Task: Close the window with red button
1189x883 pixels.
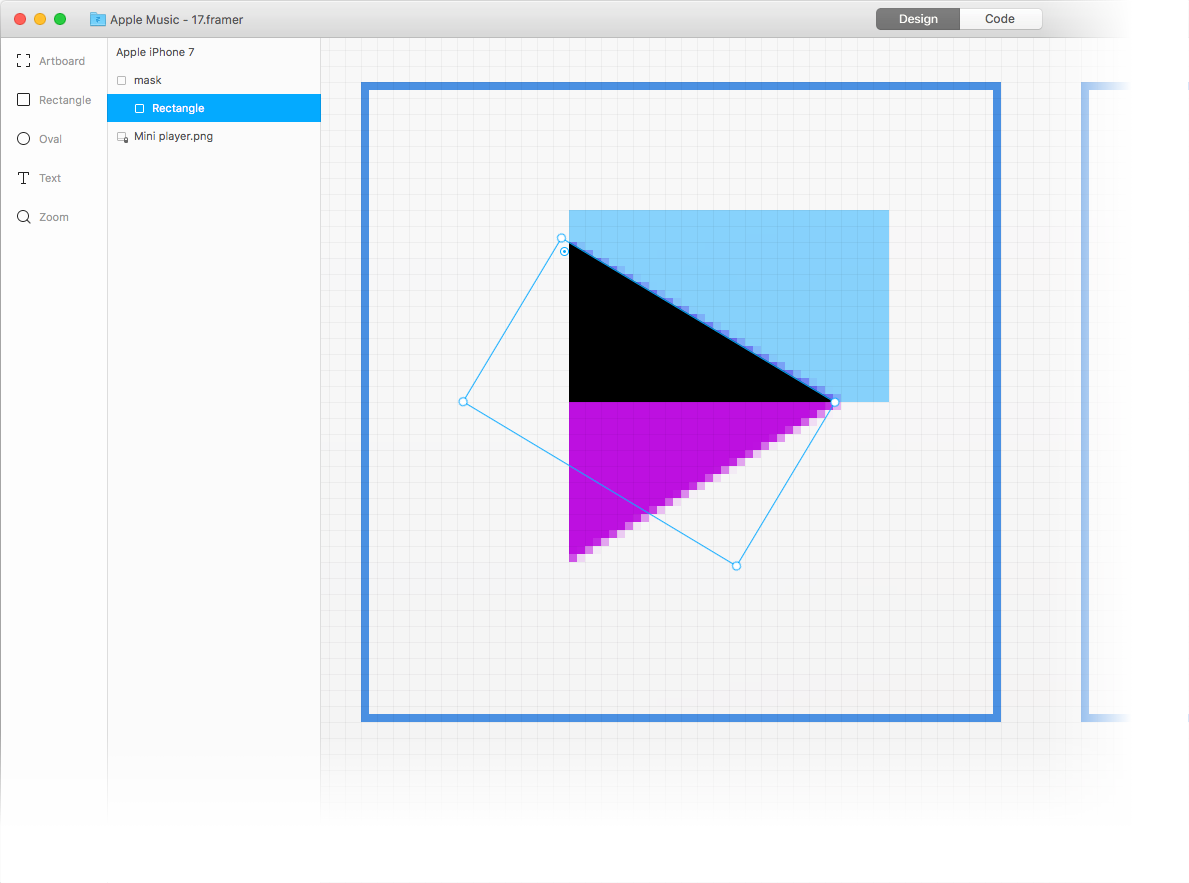Action: click(20, 19)
